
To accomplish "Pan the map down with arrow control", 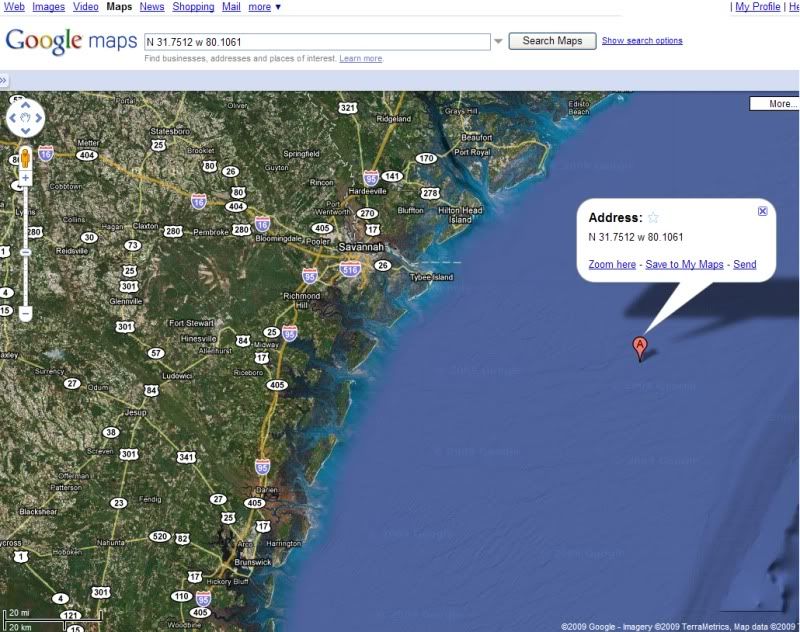I will [x=26, y=131].
